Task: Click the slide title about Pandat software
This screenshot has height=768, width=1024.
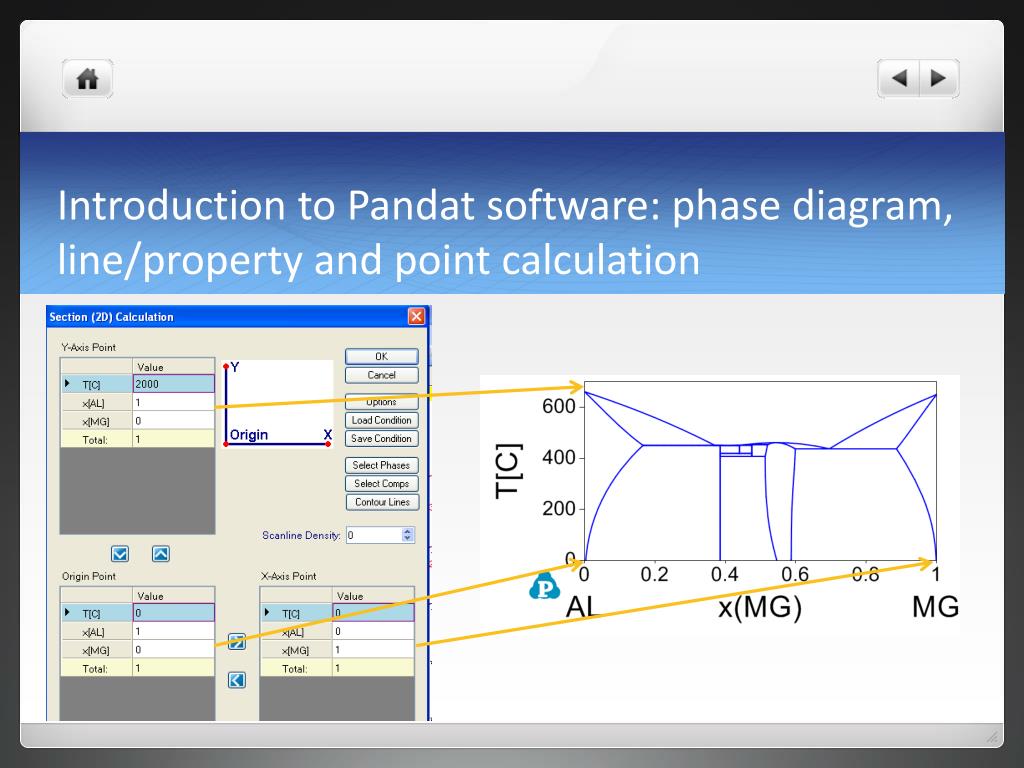Action: (x=504, y=232)
